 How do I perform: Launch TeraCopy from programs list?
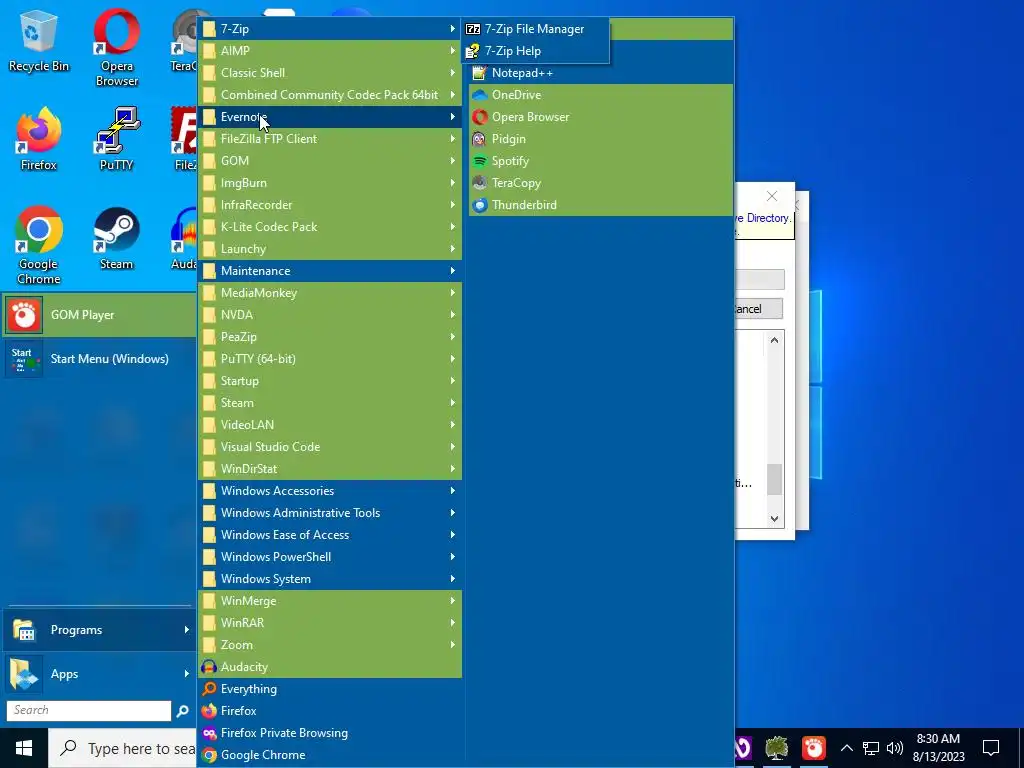click(x=601, y=183)
